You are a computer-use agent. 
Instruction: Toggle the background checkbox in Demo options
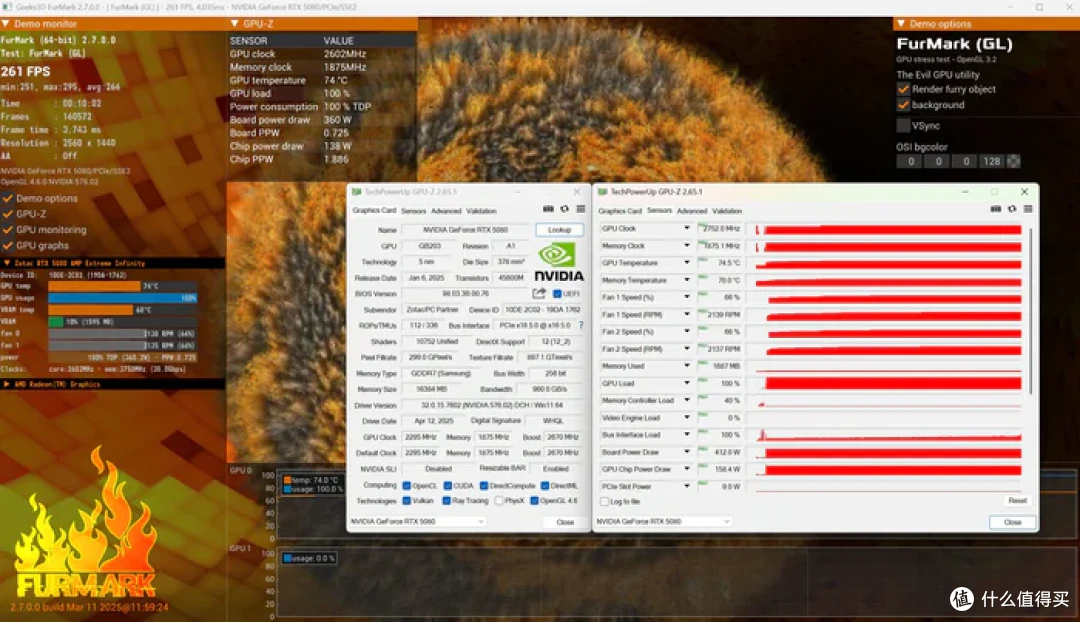[903, 105]
